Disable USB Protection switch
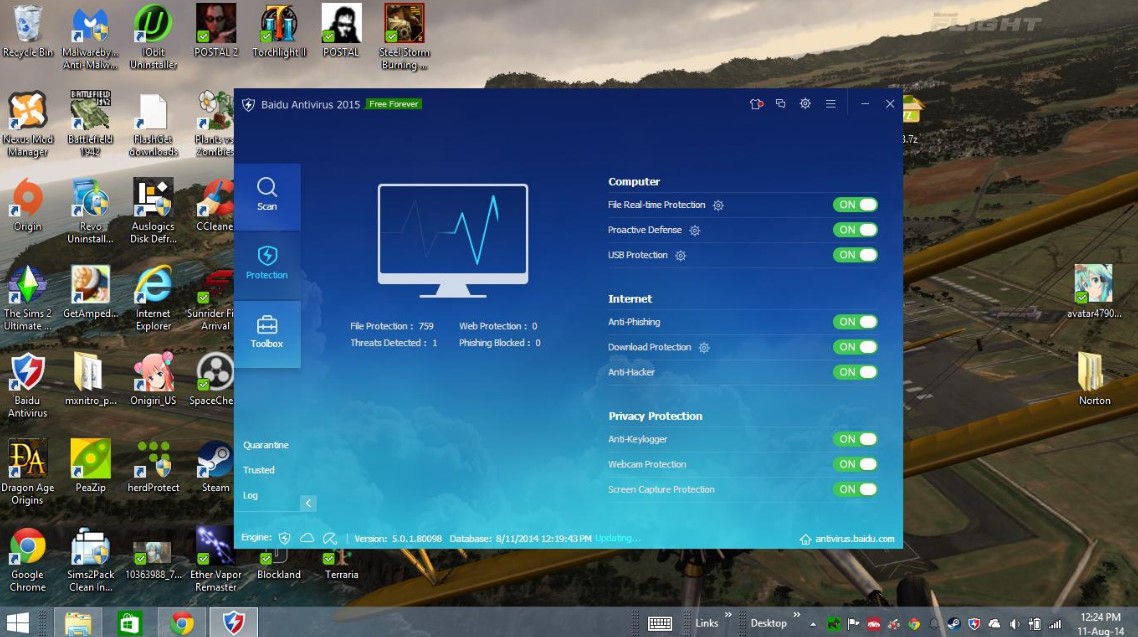 [x=855, y=255]
